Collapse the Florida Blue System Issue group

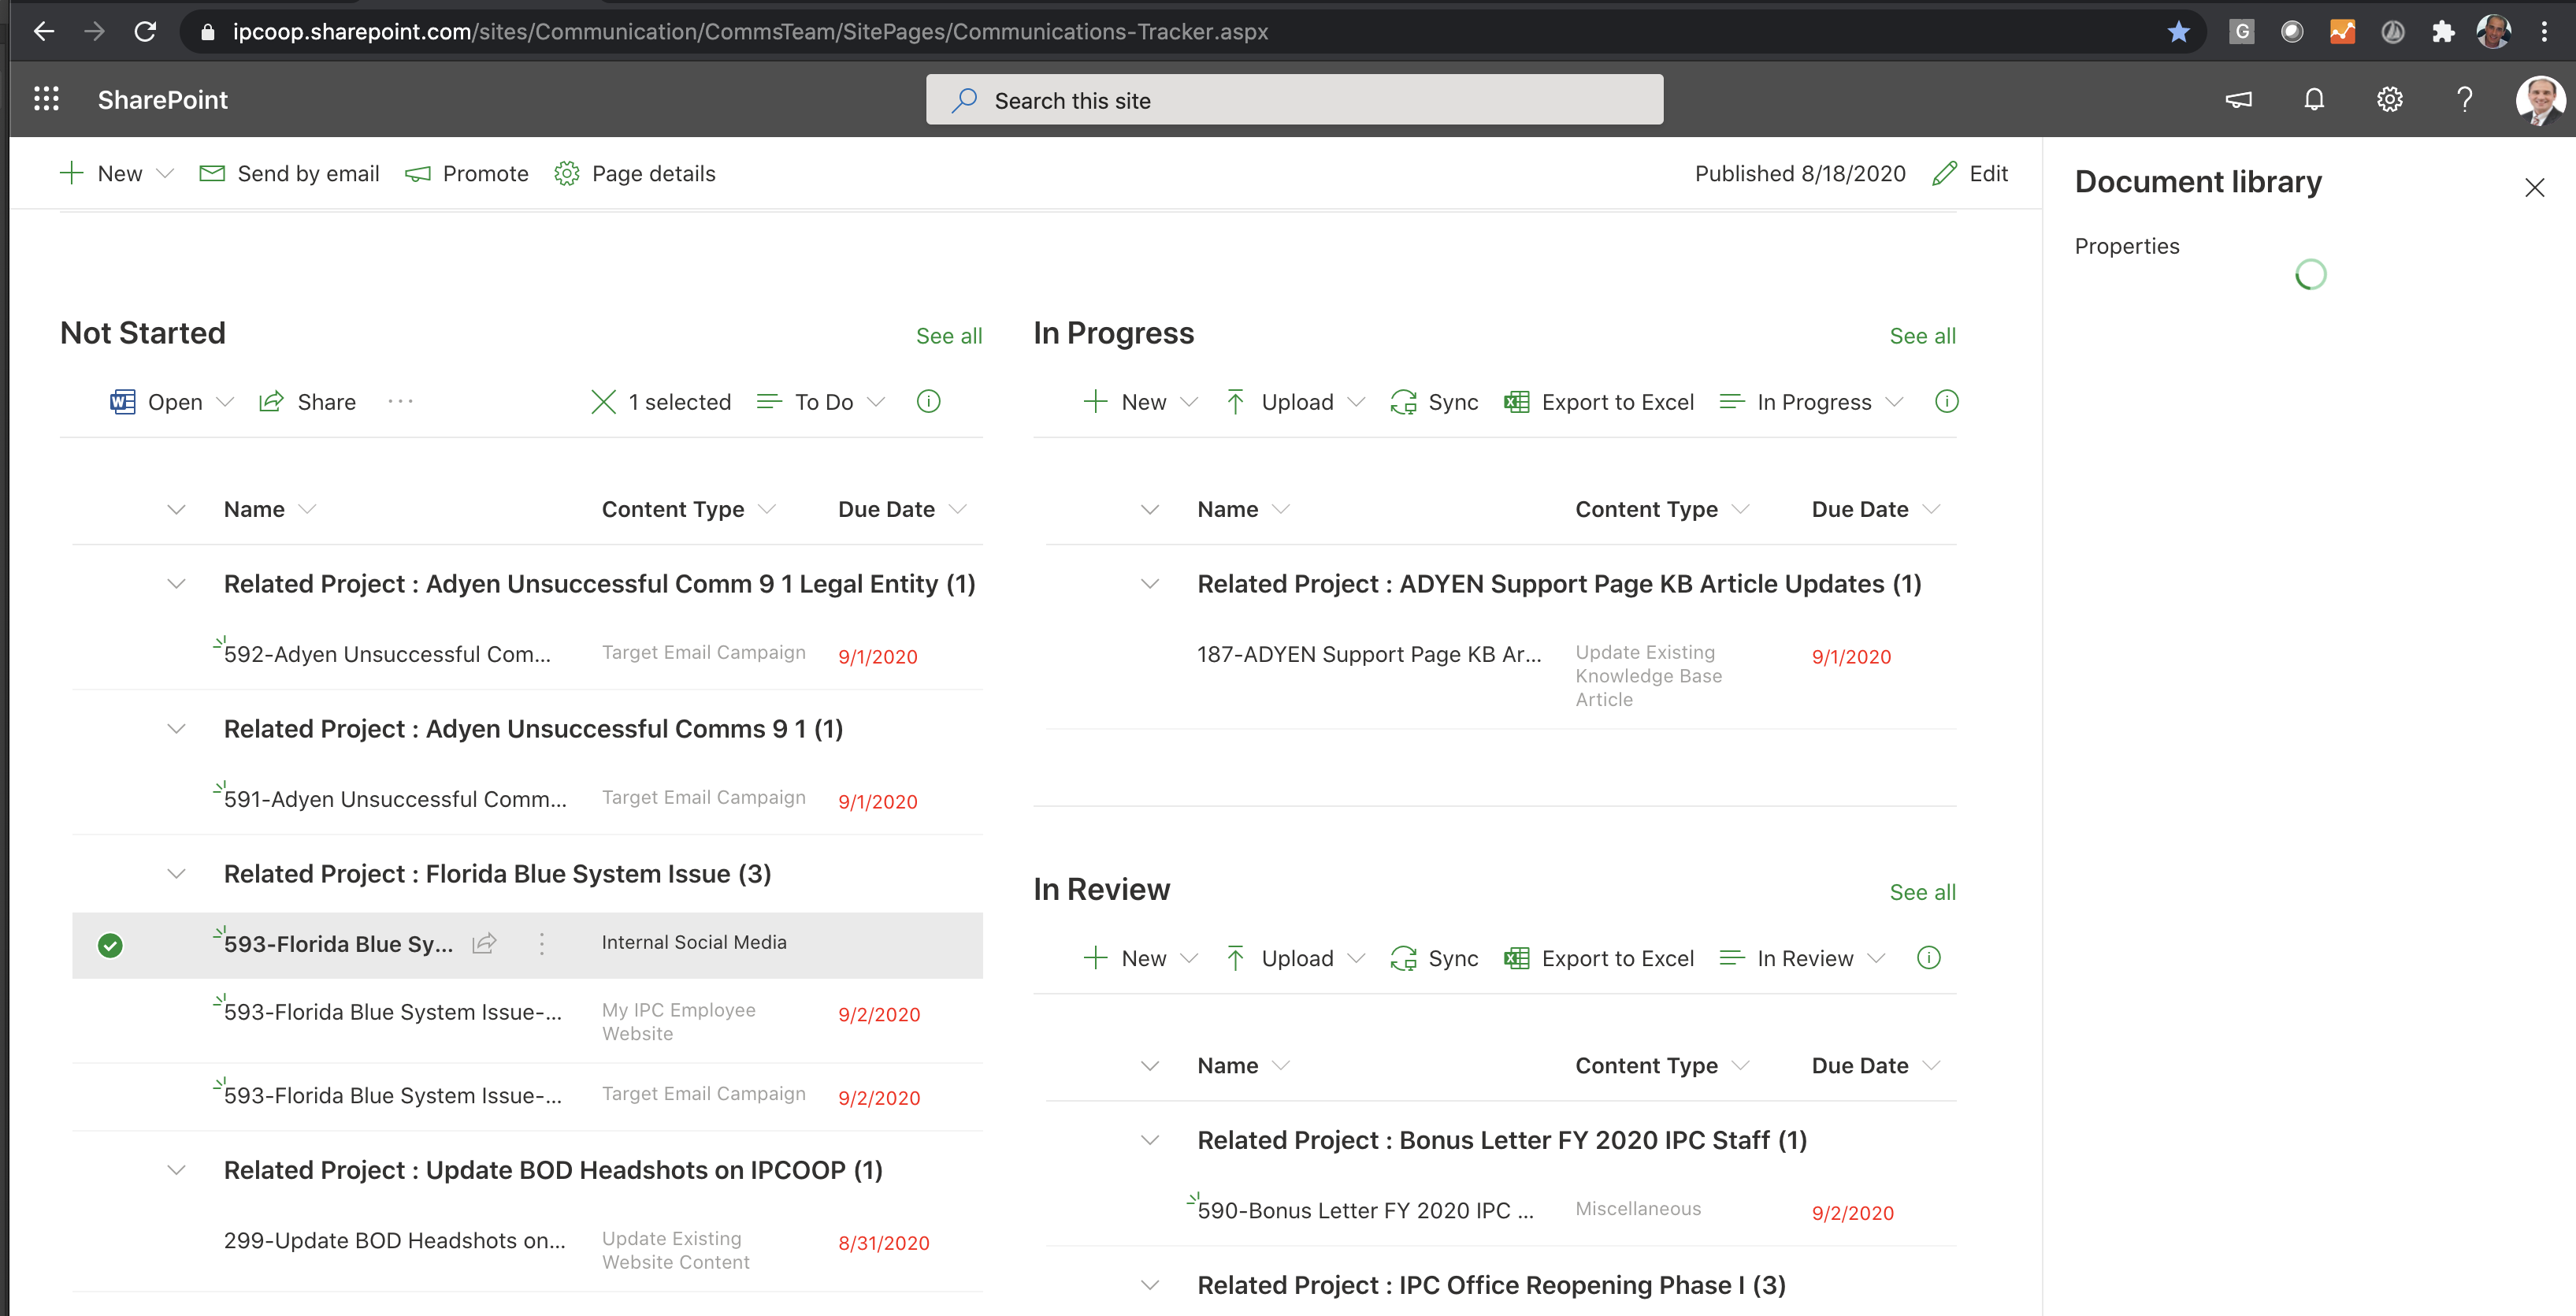tap(176, 874)
